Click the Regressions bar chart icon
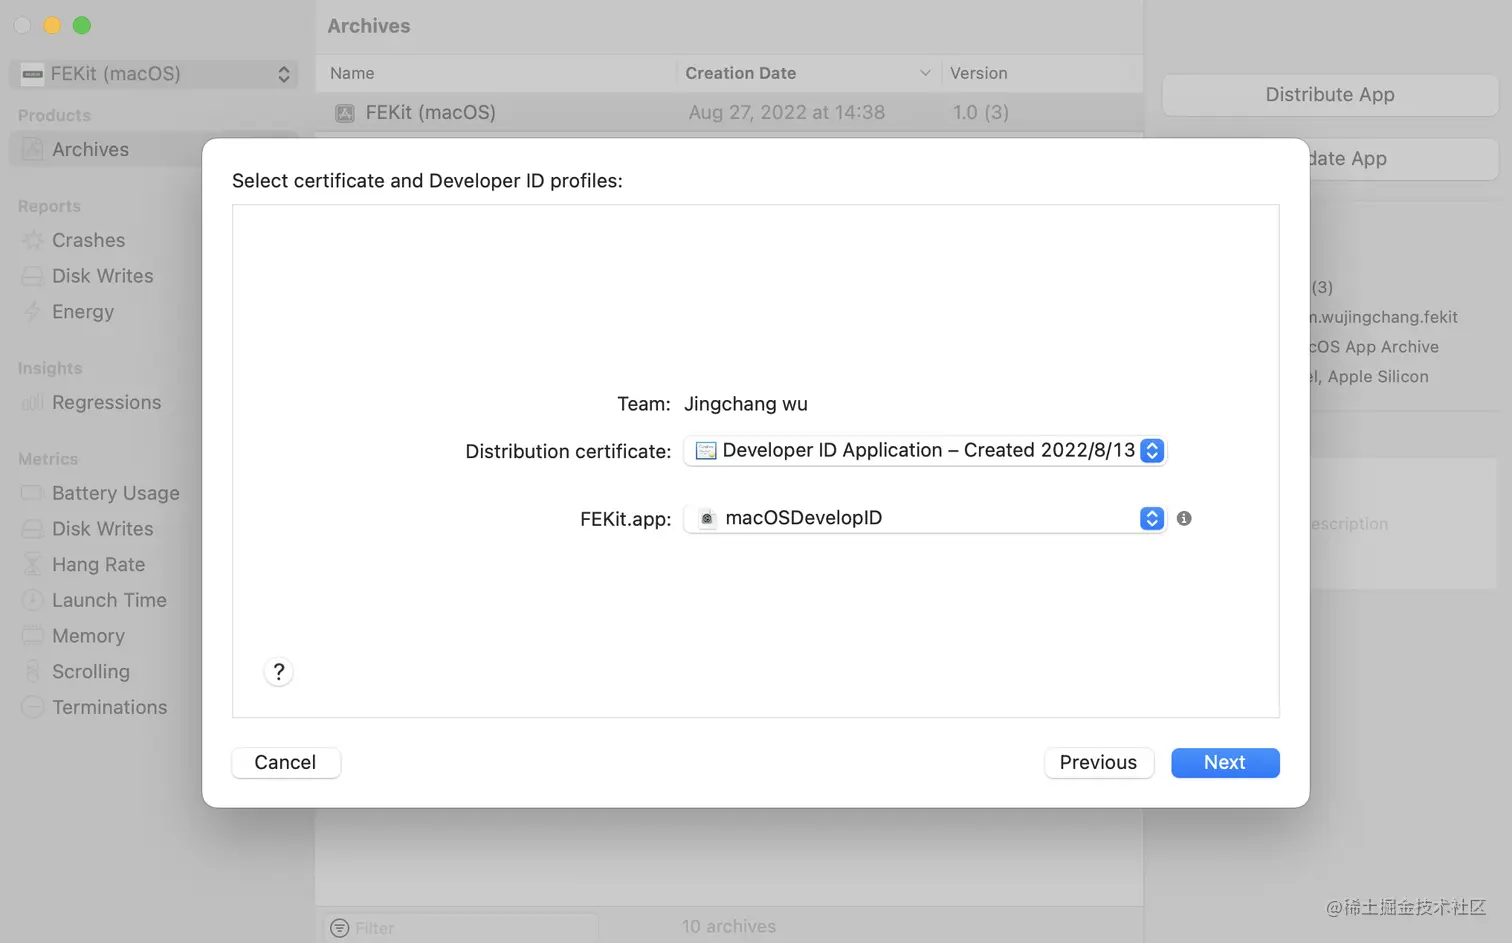 (x=33, y=403)
